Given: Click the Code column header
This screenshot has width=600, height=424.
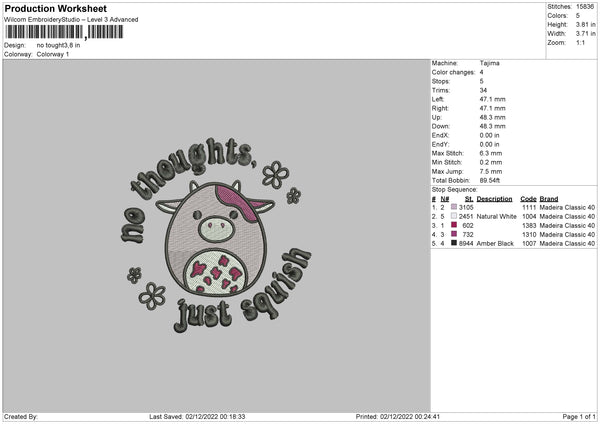Looking at the screenshot, I should point(528,199).
